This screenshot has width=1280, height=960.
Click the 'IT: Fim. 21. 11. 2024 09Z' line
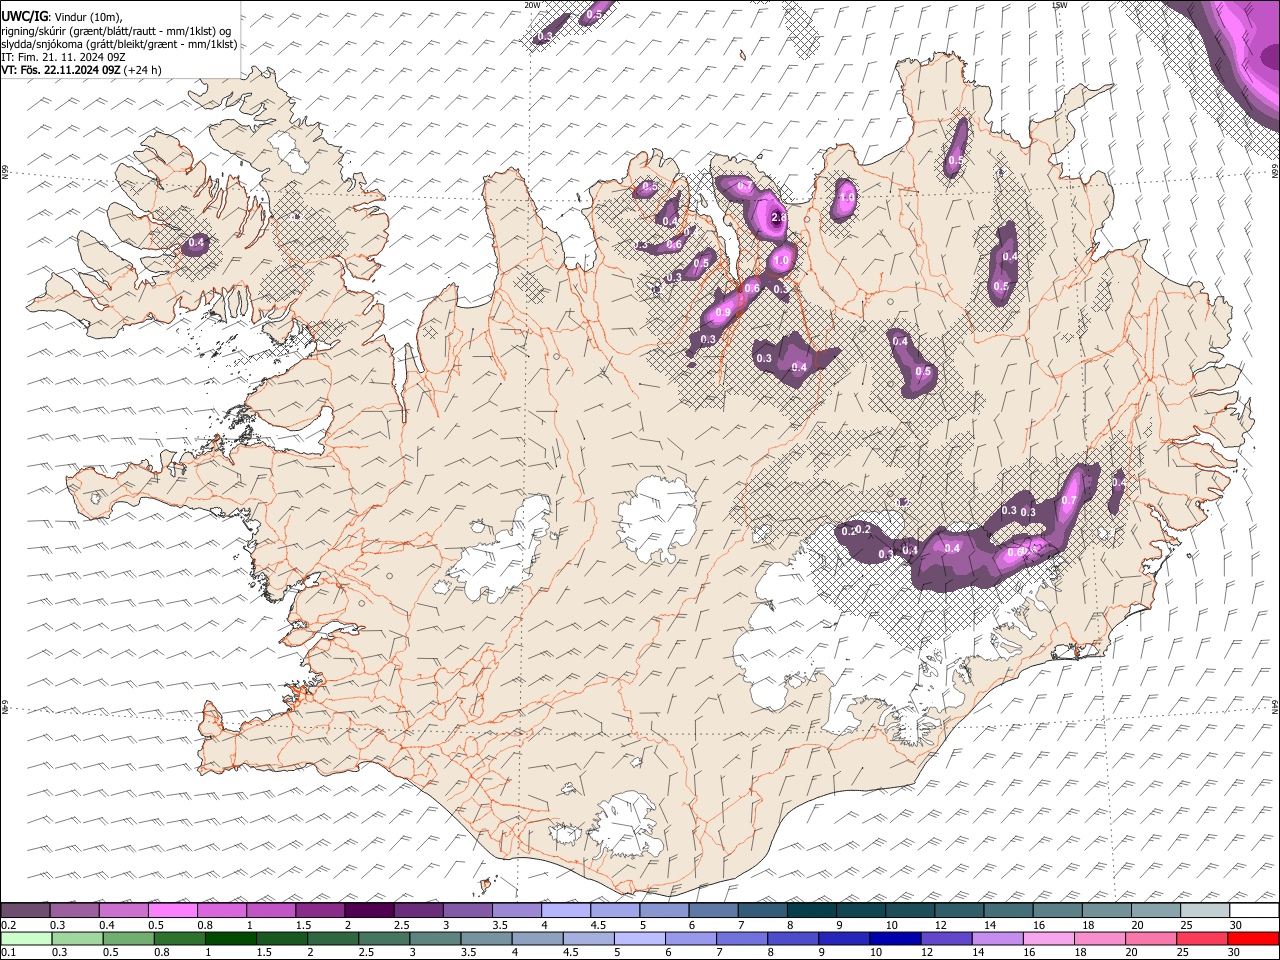(x=63, y=57)
